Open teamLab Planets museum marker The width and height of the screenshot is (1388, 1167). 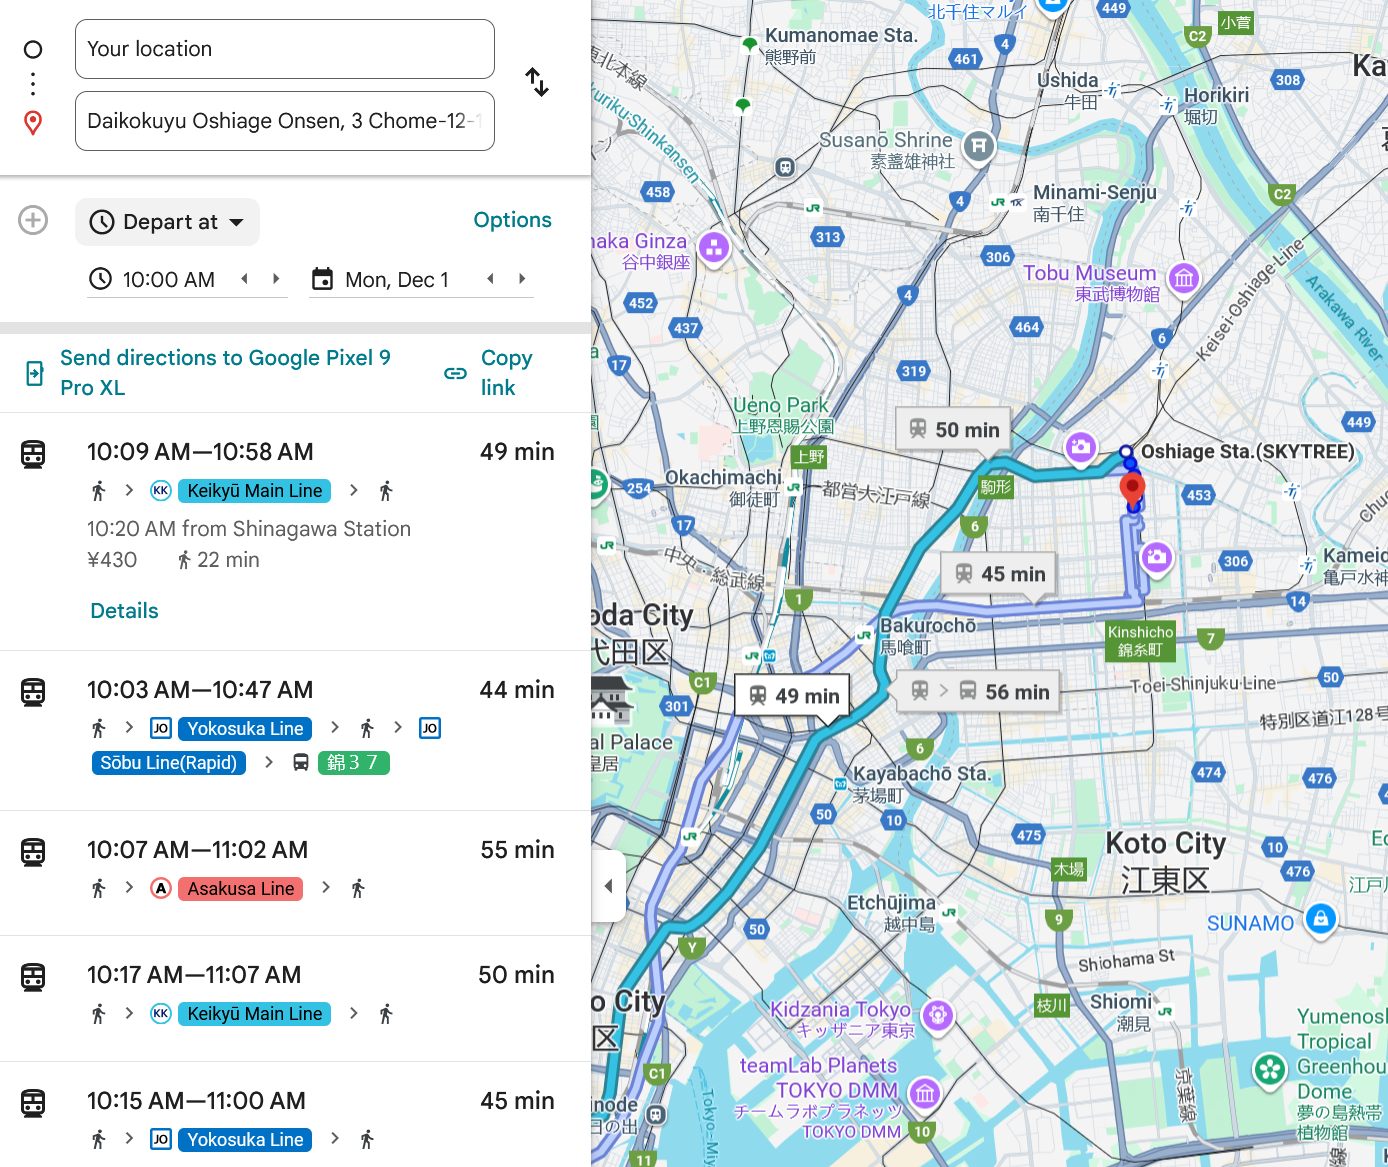tap(925, 1093)
